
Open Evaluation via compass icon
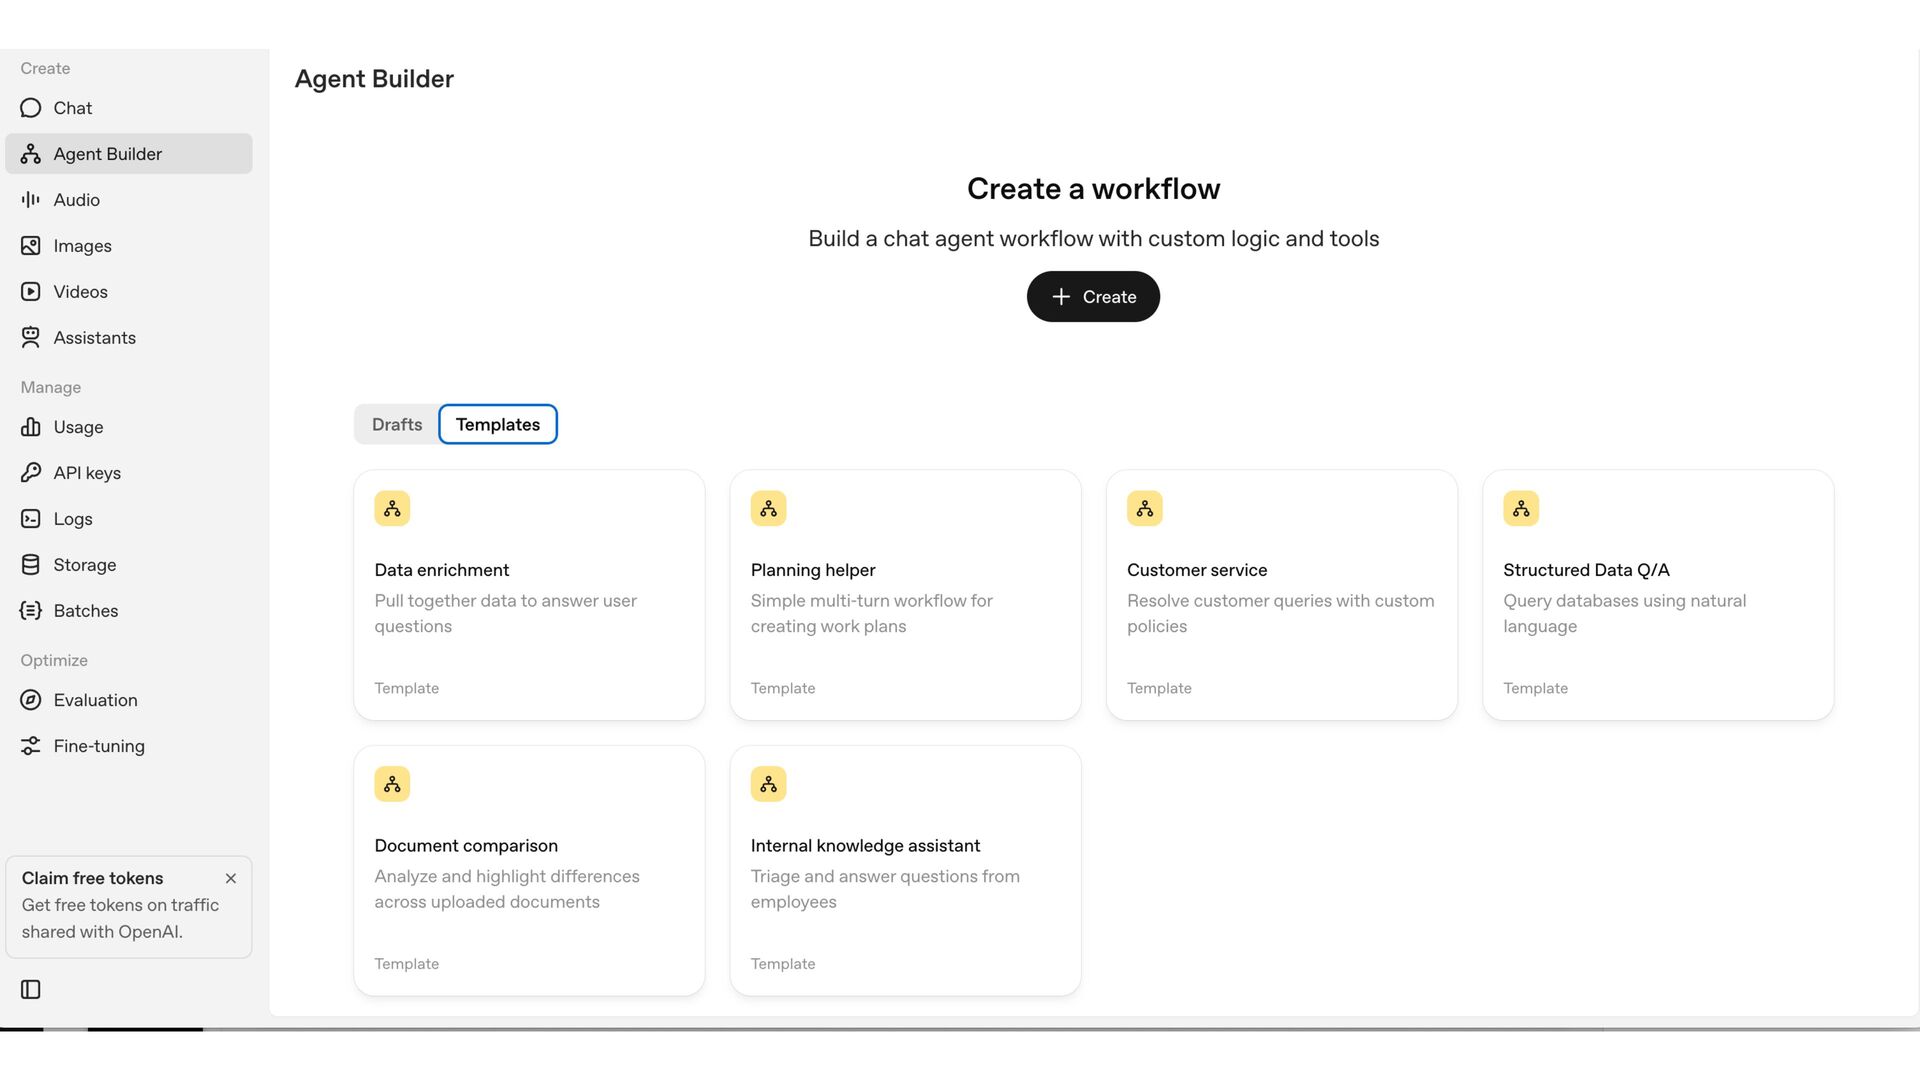[x=31, y=700]
